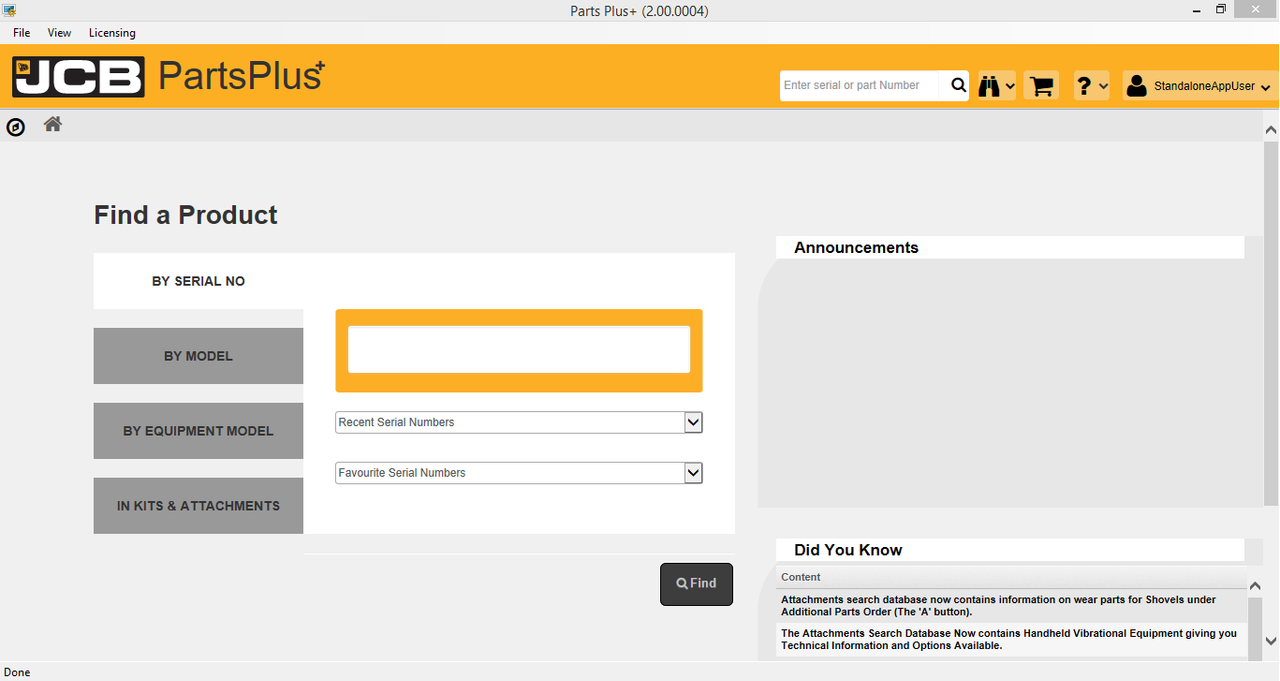The image size is (1280, 681).
Task: Restore the window with the title bar button
Action: pyautogui.click(x=1221, y=9)
